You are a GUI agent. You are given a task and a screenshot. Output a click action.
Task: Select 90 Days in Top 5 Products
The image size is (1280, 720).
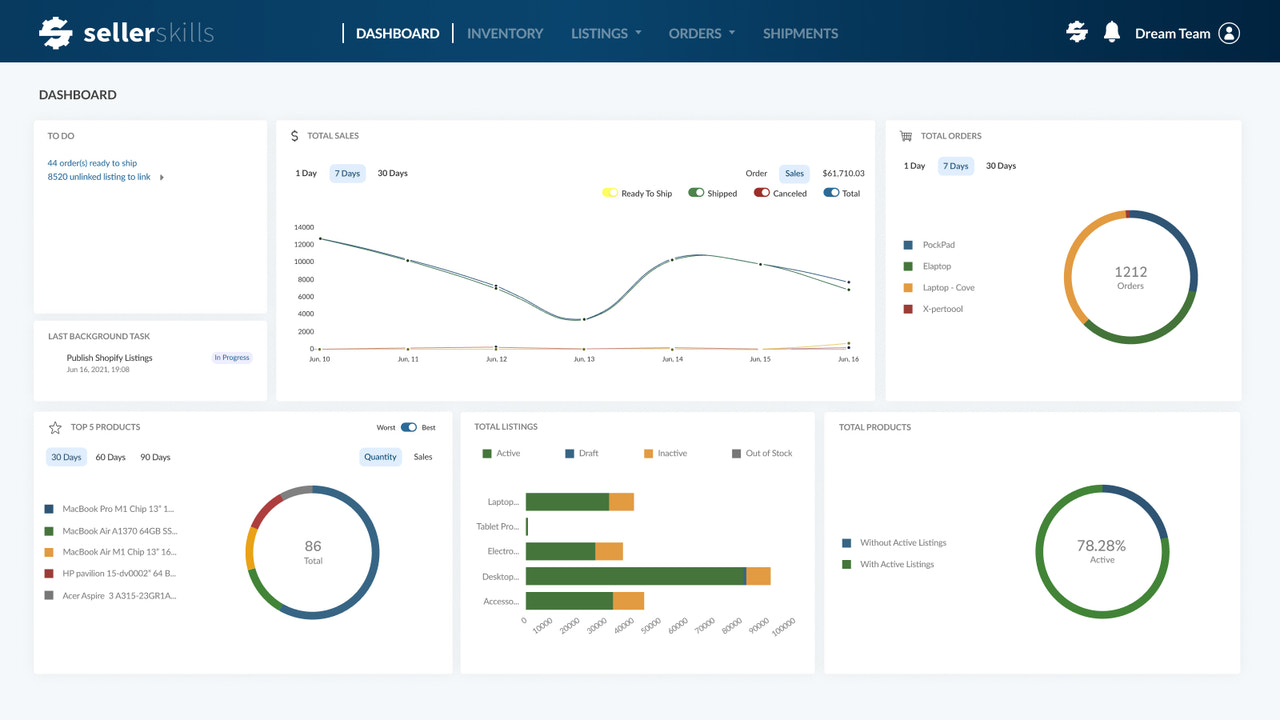coord(155,457)
